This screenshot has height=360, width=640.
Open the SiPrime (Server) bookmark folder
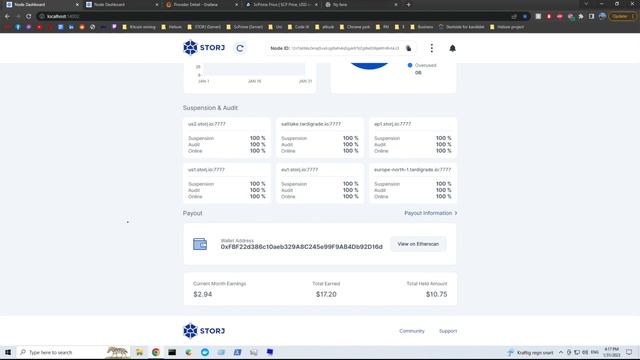(244, 27)
